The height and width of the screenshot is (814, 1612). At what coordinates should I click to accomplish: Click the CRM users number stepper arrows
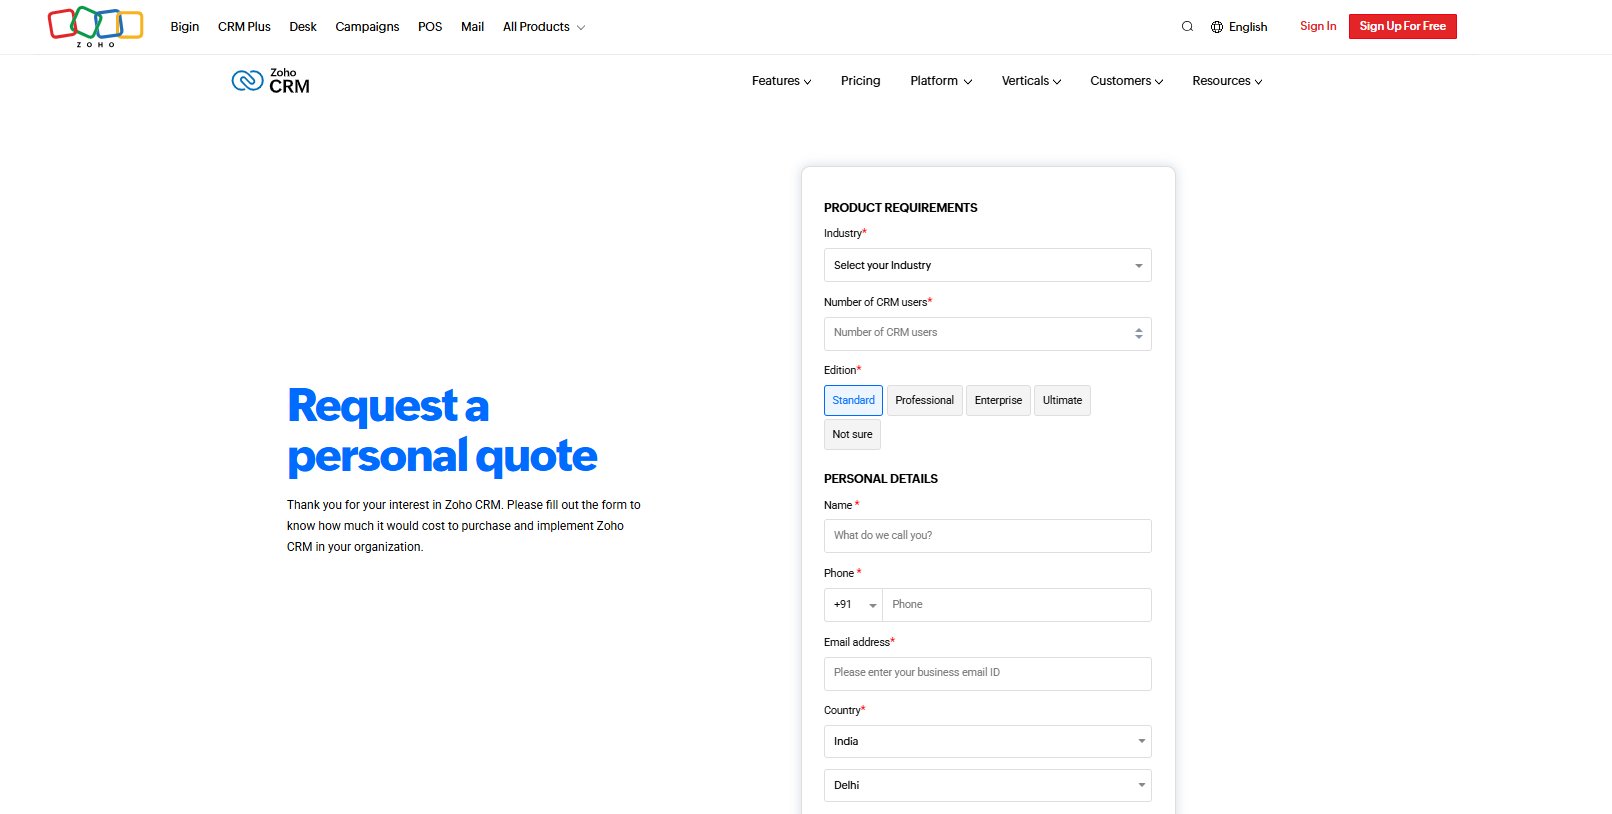point(1138,333)
